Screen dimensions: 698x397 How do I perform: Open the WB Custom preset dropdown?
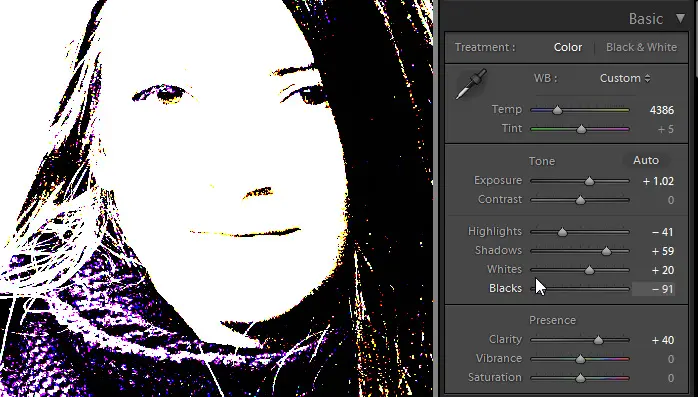(625, 78)
